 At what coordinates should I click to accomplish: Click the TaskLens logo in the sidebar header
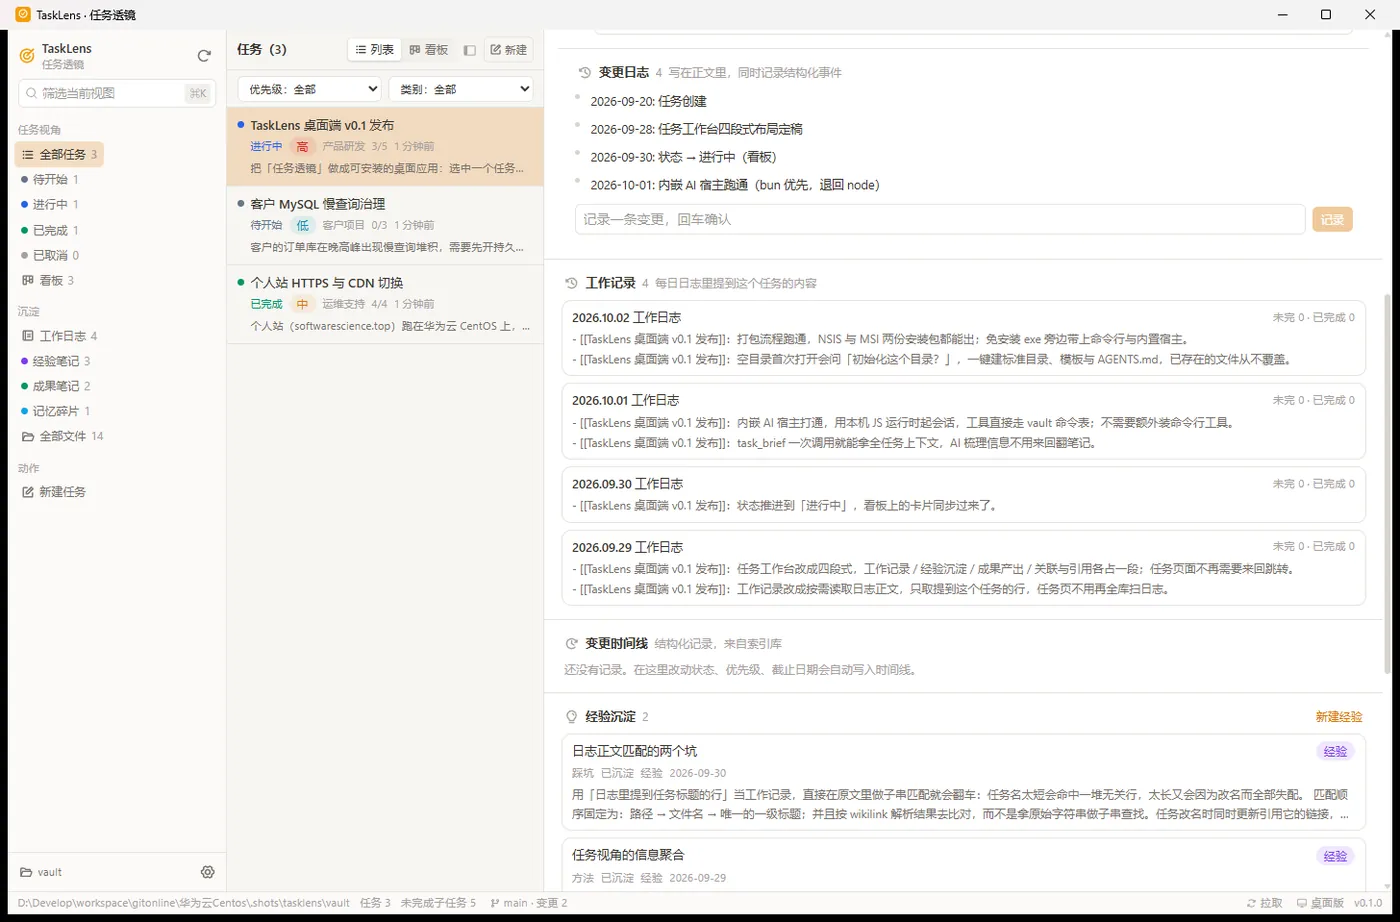point(27,56)
